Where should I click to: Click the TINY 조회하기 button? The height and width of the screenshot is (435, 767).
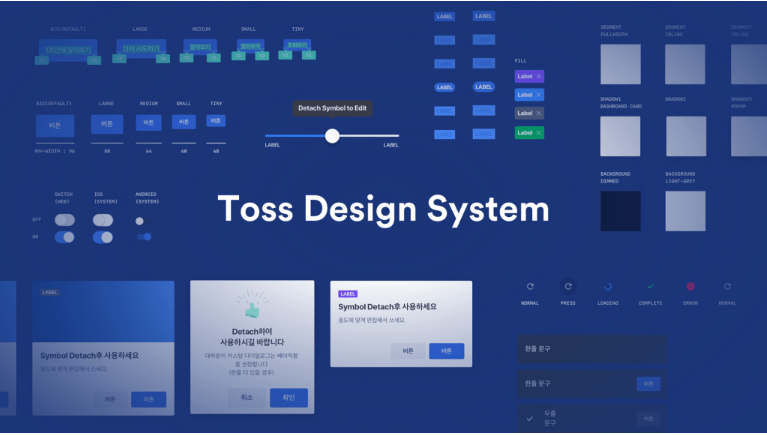[x=297, y=45]
